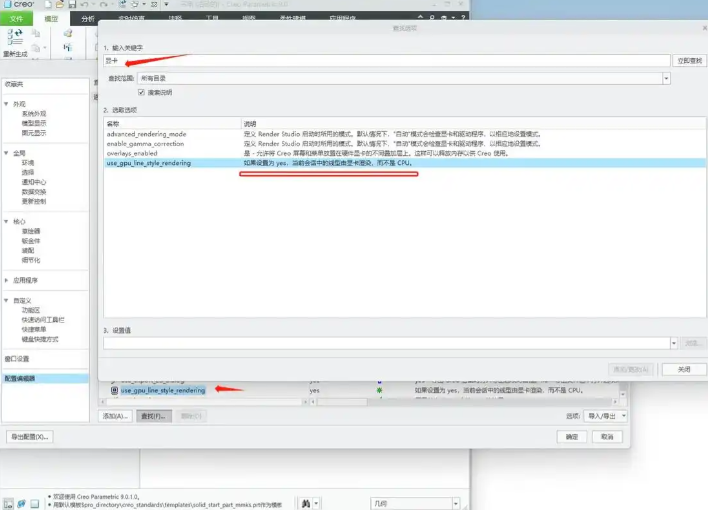
Task: Click the Regenerate (重新生成) ribbon icon
Action: 14,40
